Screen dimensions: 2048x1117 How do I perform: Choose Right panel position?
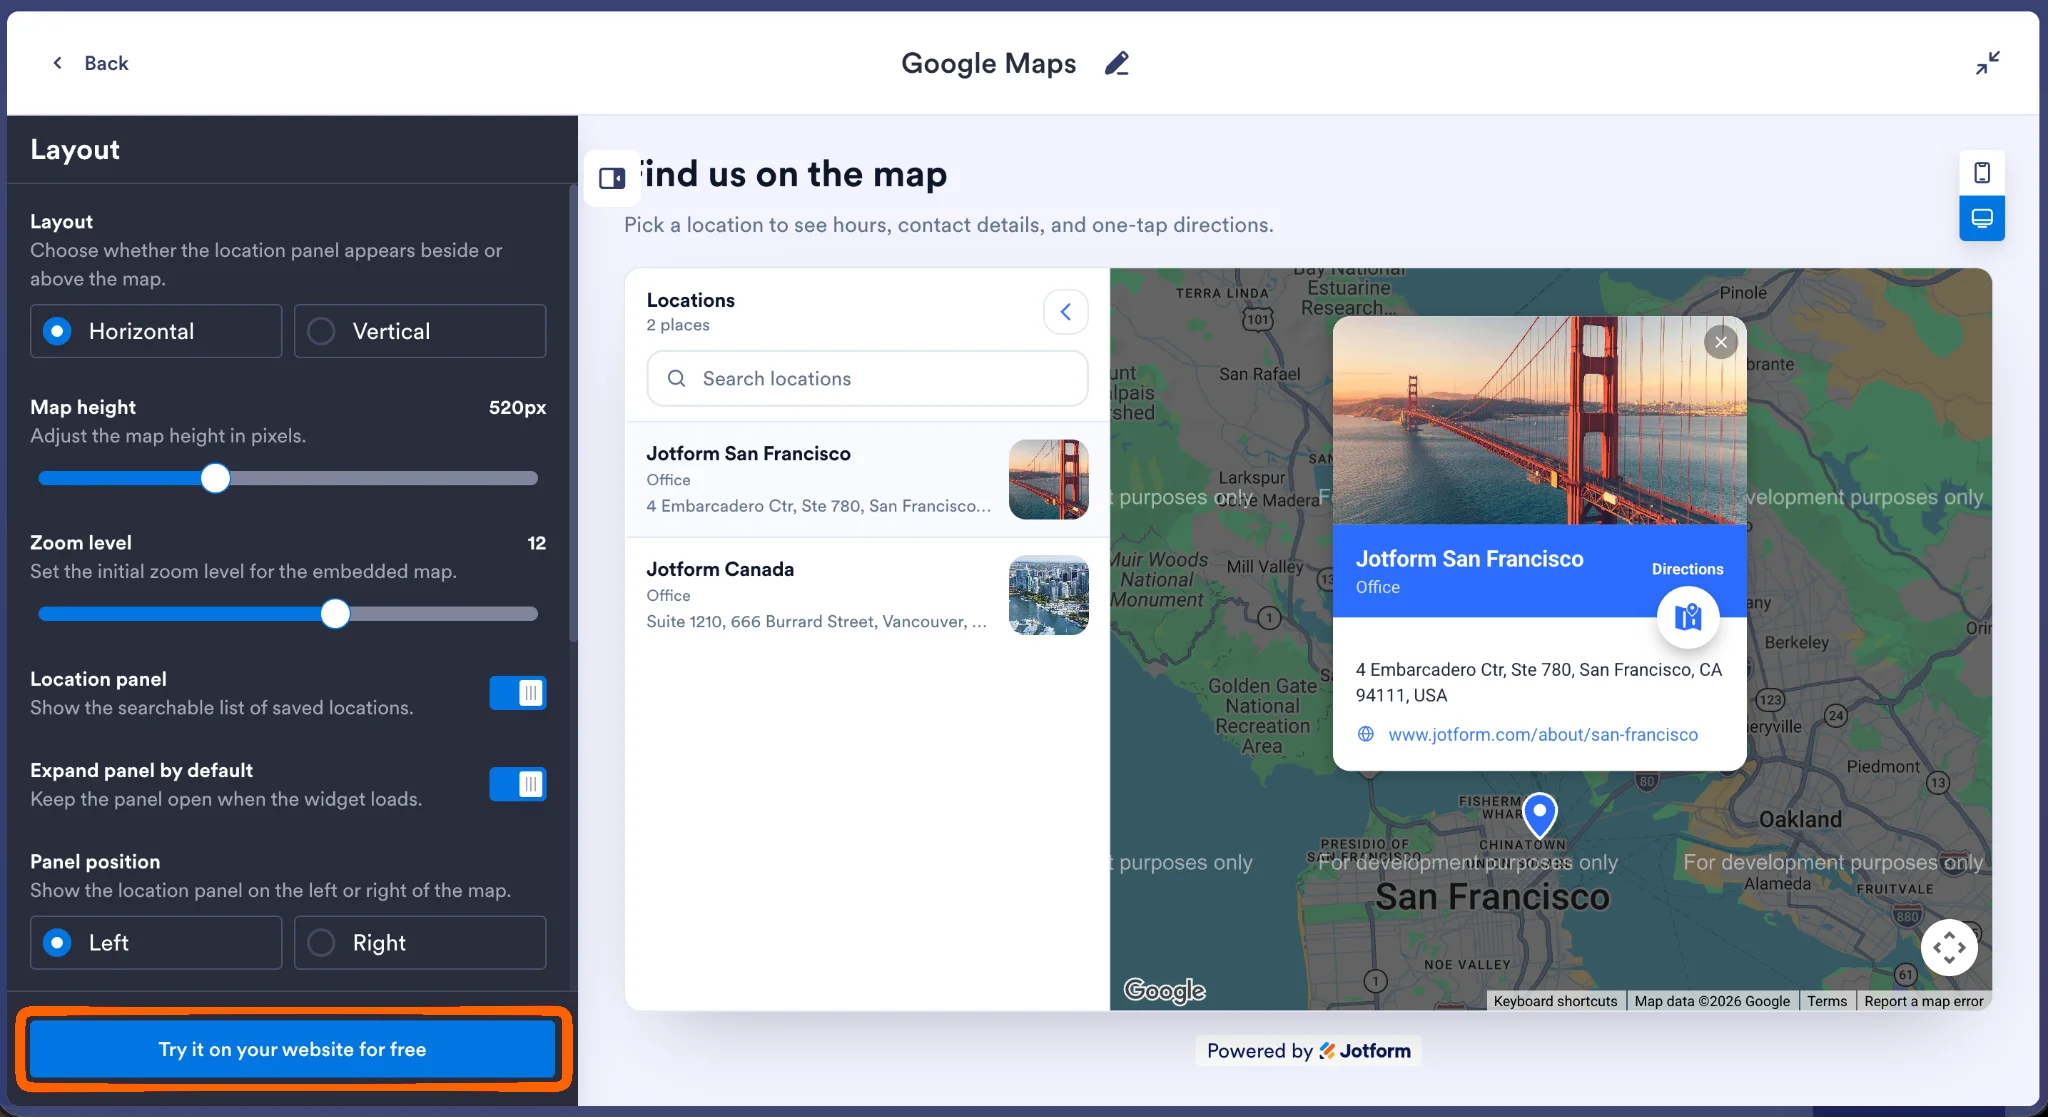(x=420, y=943)
